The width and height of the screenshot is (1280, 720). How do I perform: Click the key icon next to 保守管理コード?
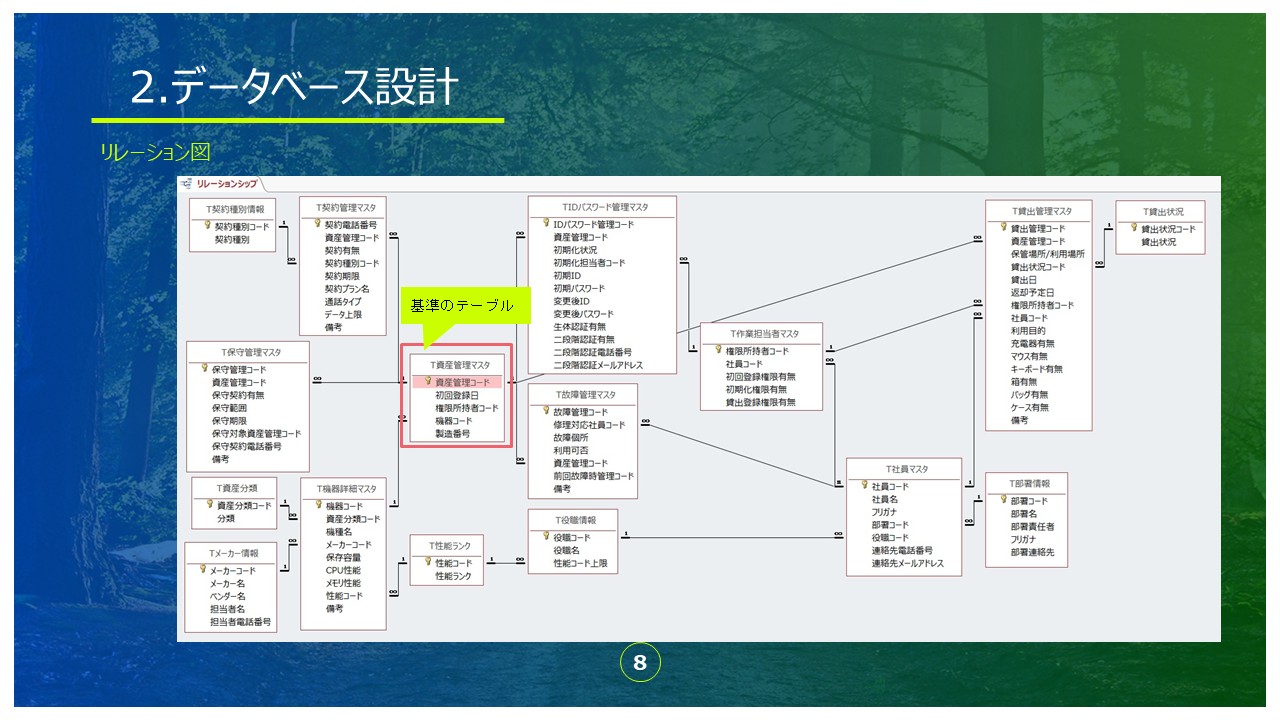click(204, 369)
